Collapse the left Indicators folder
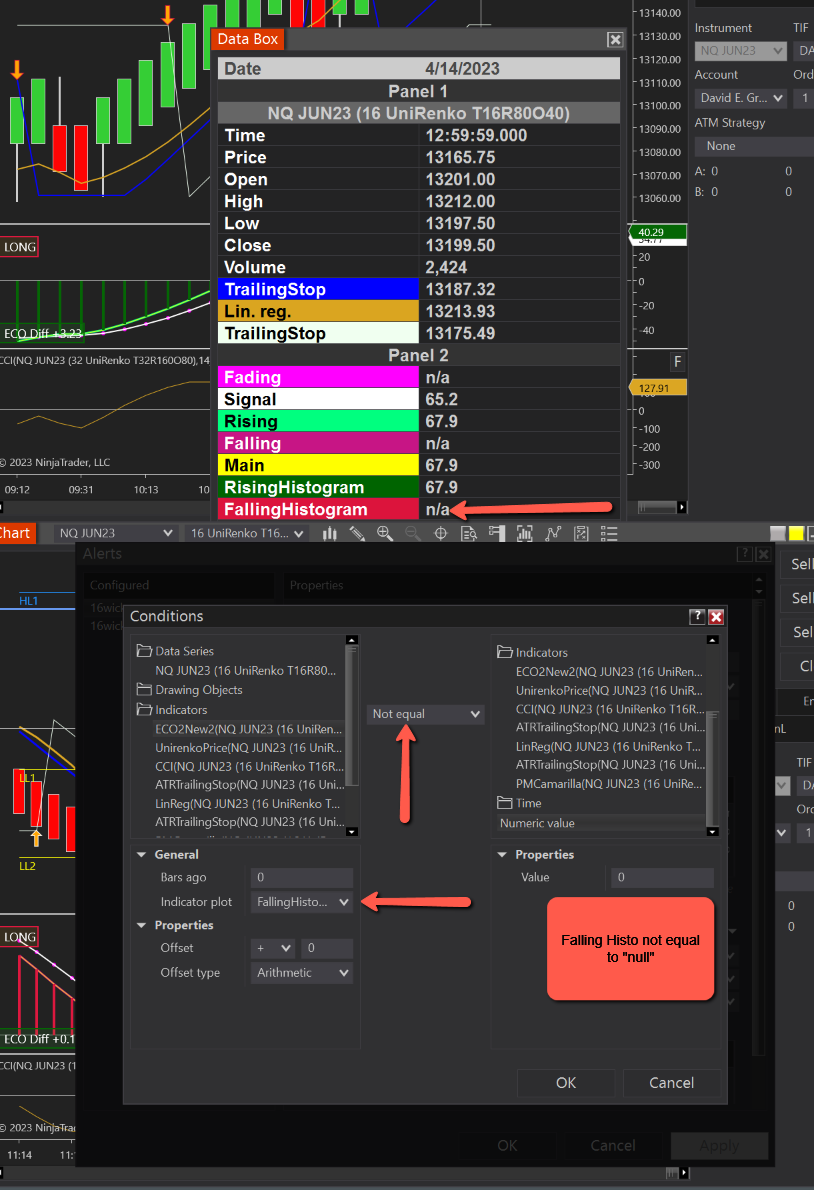Image resolution: width=814 pixels, height=1190 pixels. pyautogui.click(x=143, y=709)
